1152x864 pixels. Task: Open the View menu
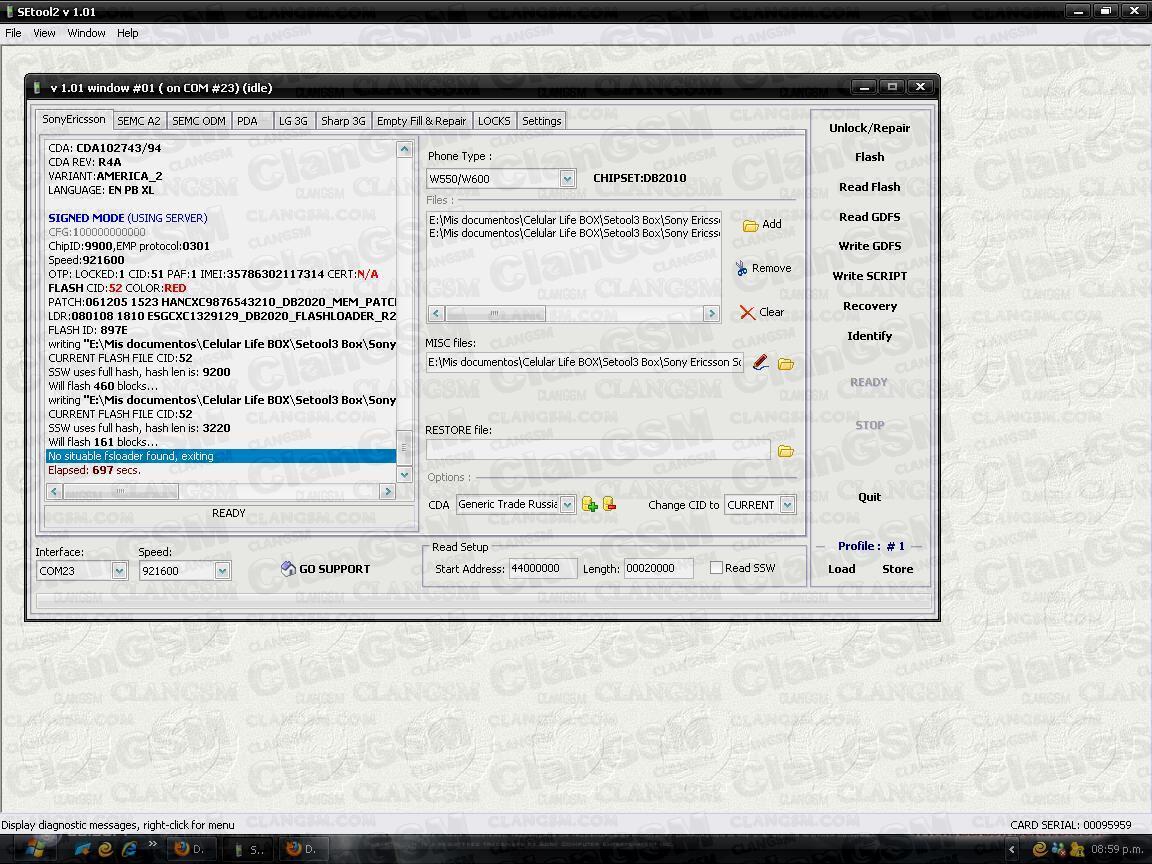pyautogui.click(x=44, y=33)
